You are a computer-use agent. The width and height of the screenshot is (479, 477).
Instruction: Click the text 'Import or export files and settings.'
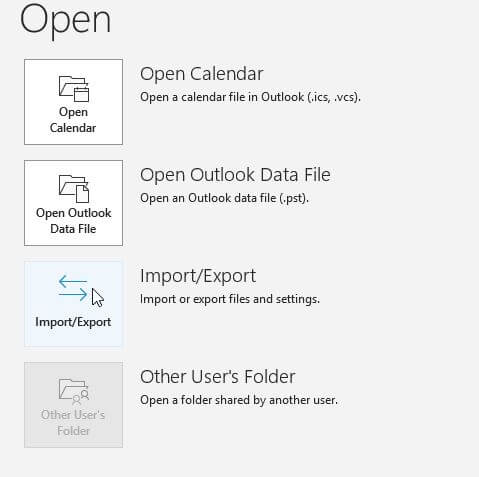click(230, 299)
